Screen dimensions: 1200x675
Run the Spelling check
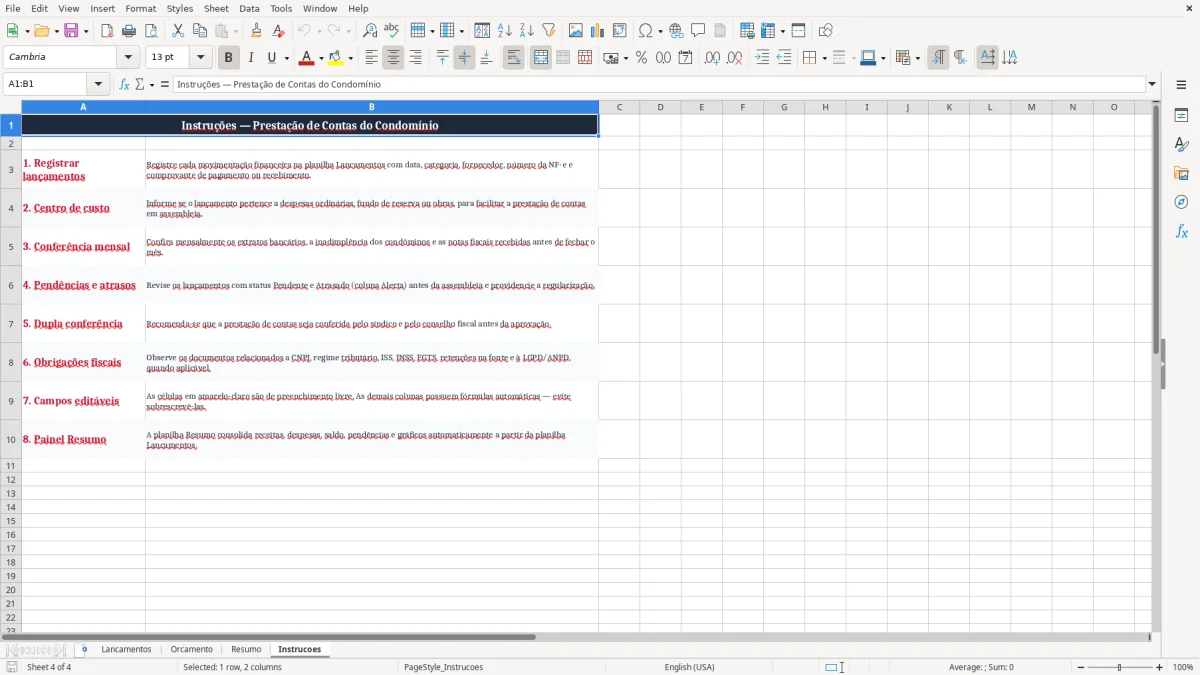[392, 31]
